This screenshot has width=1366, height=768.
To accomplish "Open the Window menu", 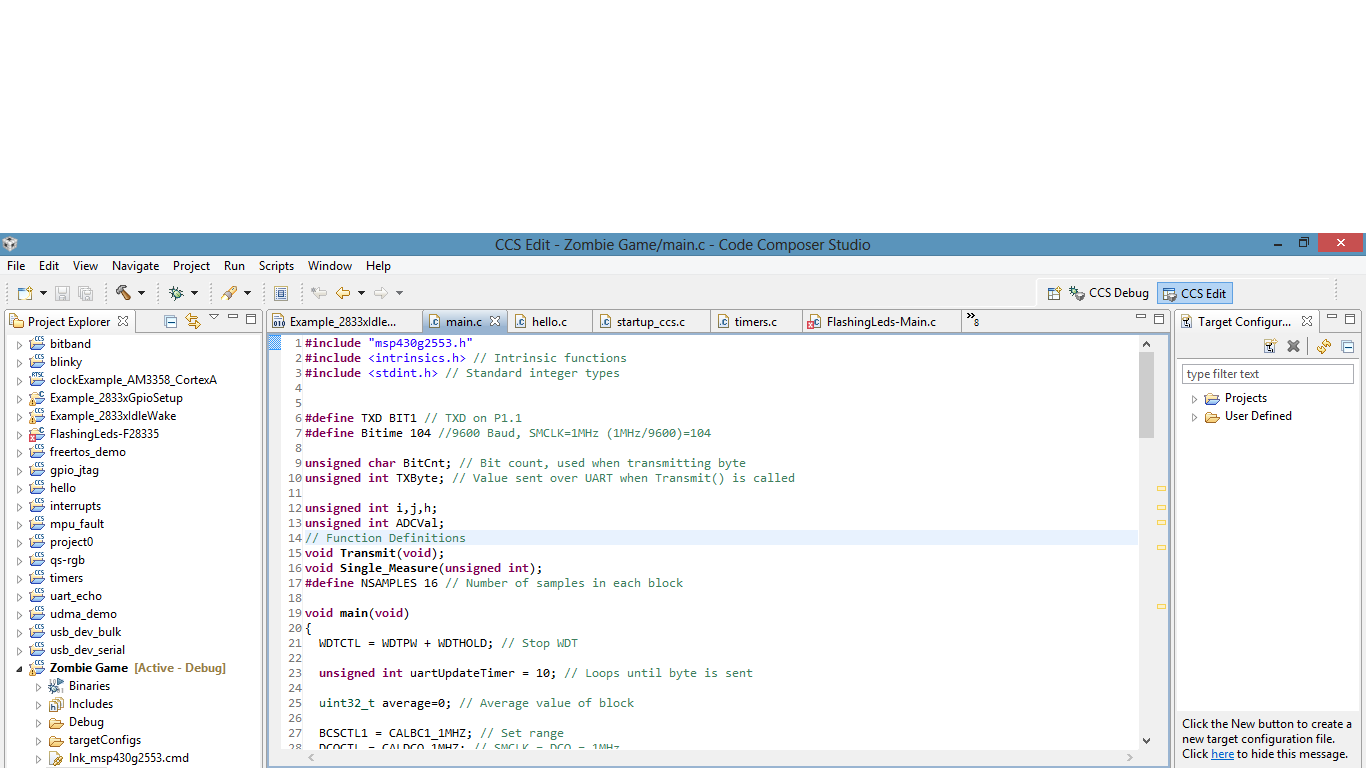I will tap(330, 266).
